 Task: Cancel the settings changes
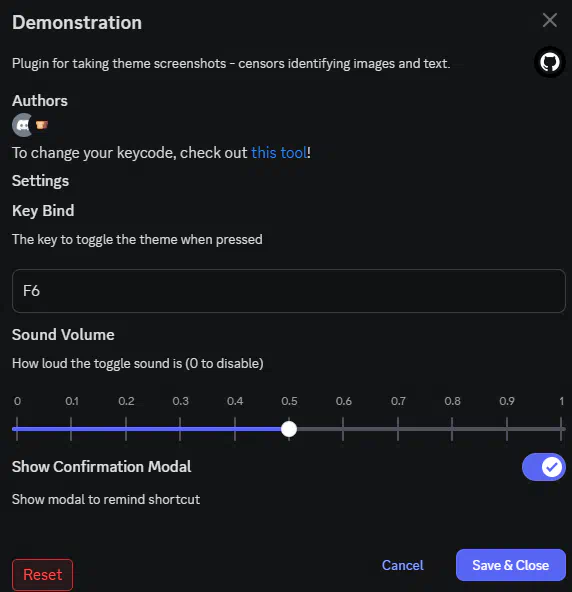point(402,565)
